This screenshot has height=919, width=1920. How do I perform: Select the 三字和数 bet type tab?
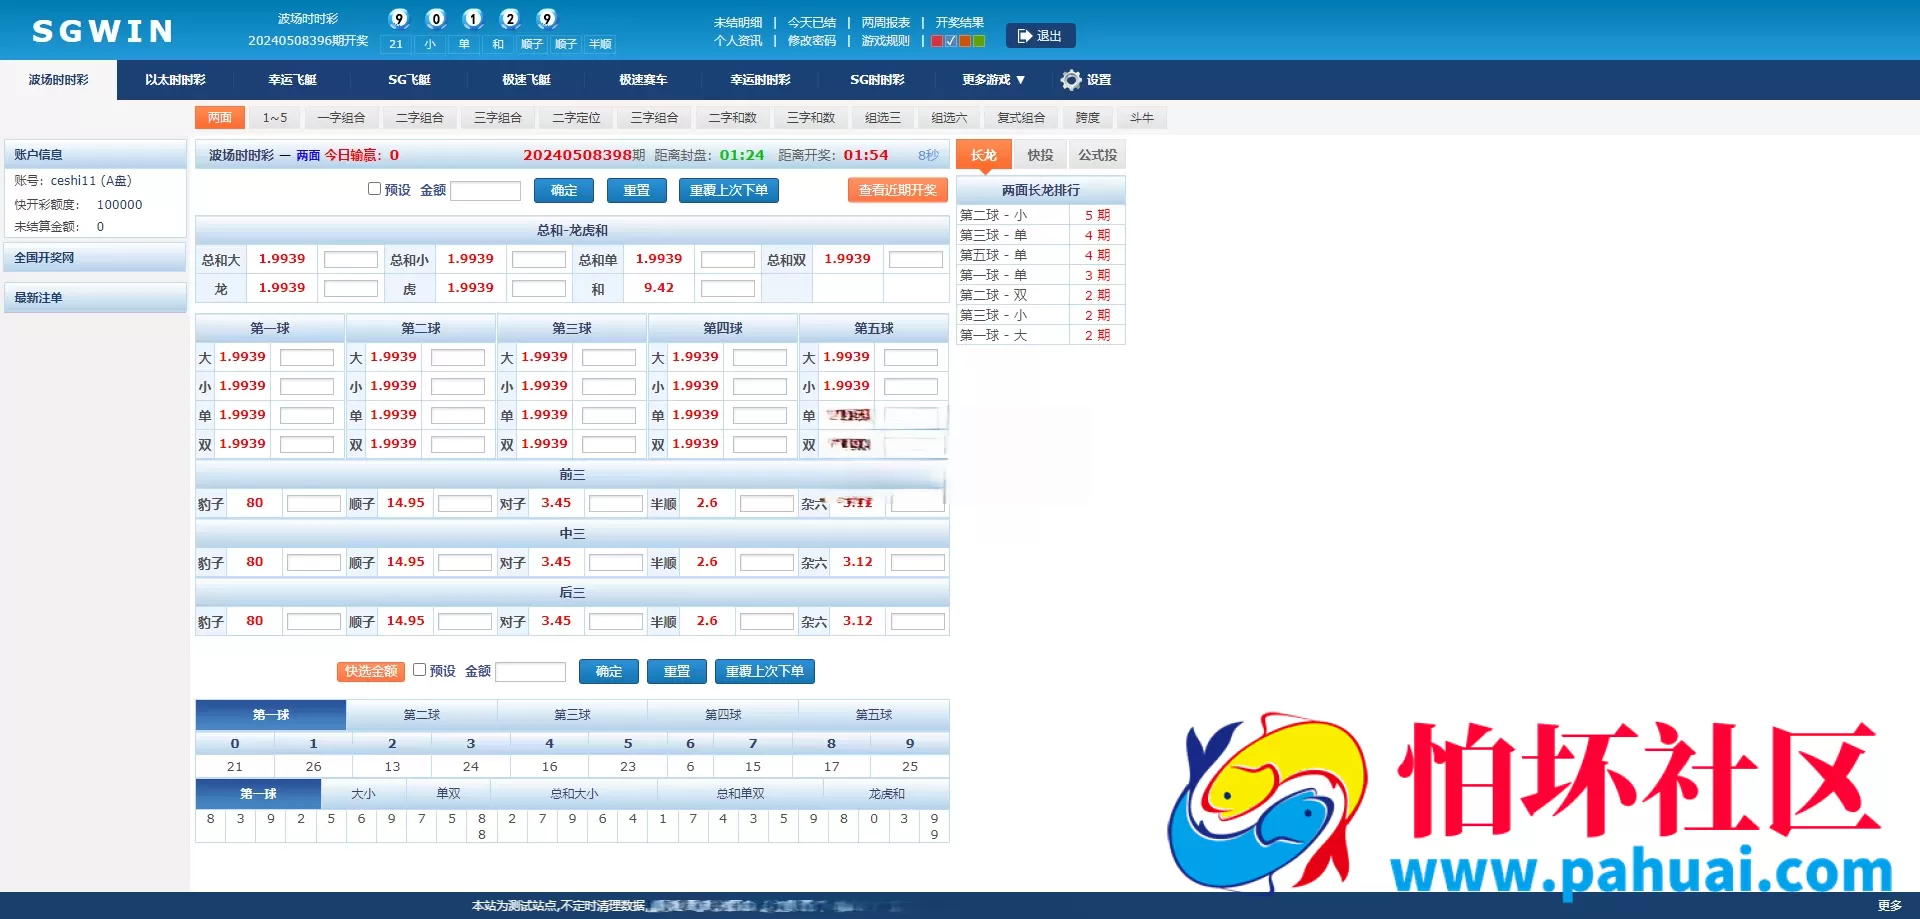[810, 118]
